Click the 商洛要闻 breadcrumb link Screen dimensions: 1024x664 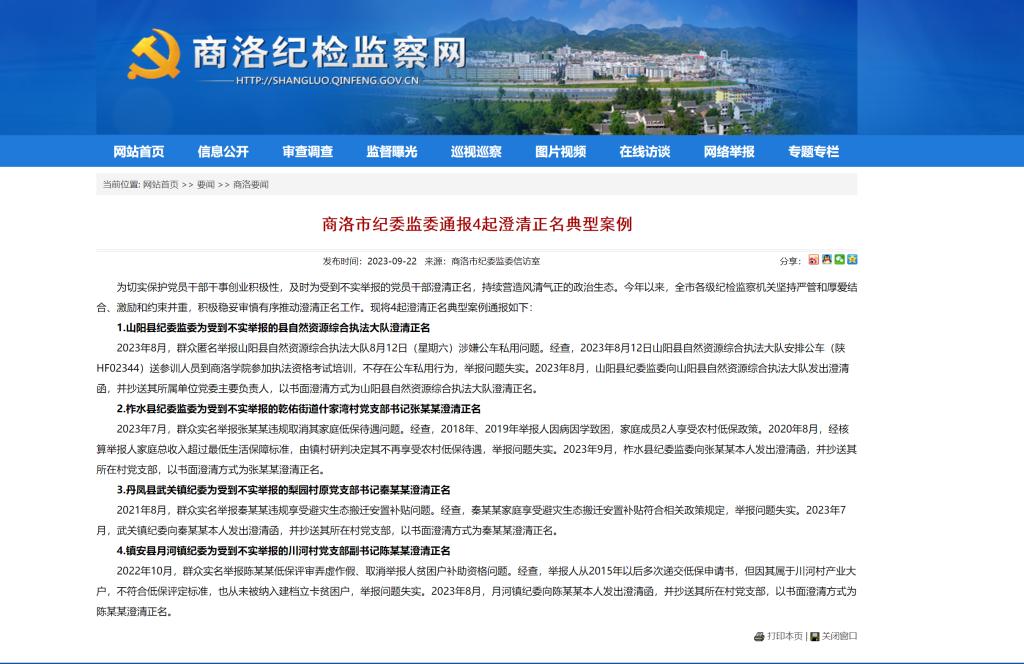coord(251,185)
